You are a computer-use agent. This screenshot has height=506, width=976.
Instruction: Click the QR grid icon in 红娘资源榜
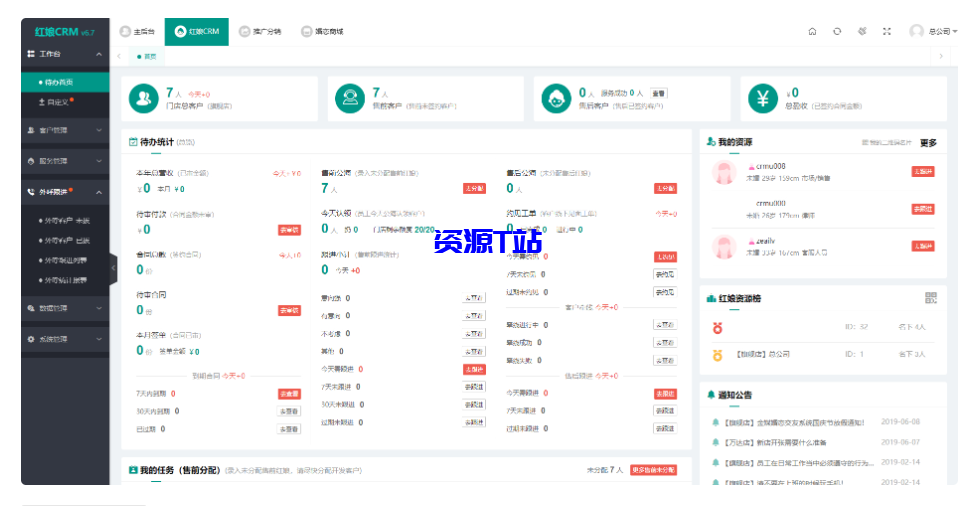tap(931, 298)
